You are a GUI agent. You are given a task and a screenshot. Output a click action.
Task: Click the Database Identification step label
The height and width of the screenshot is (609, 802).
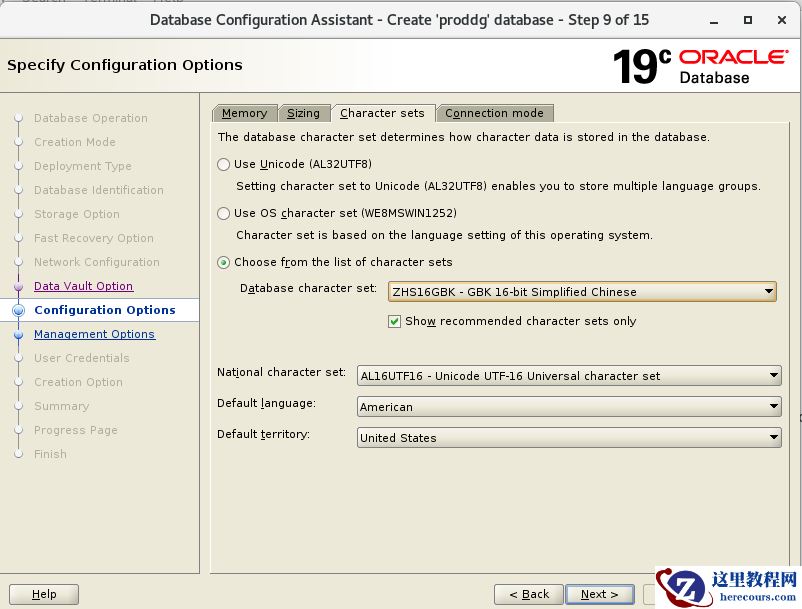pyautogui.click(x=99, y=190)
